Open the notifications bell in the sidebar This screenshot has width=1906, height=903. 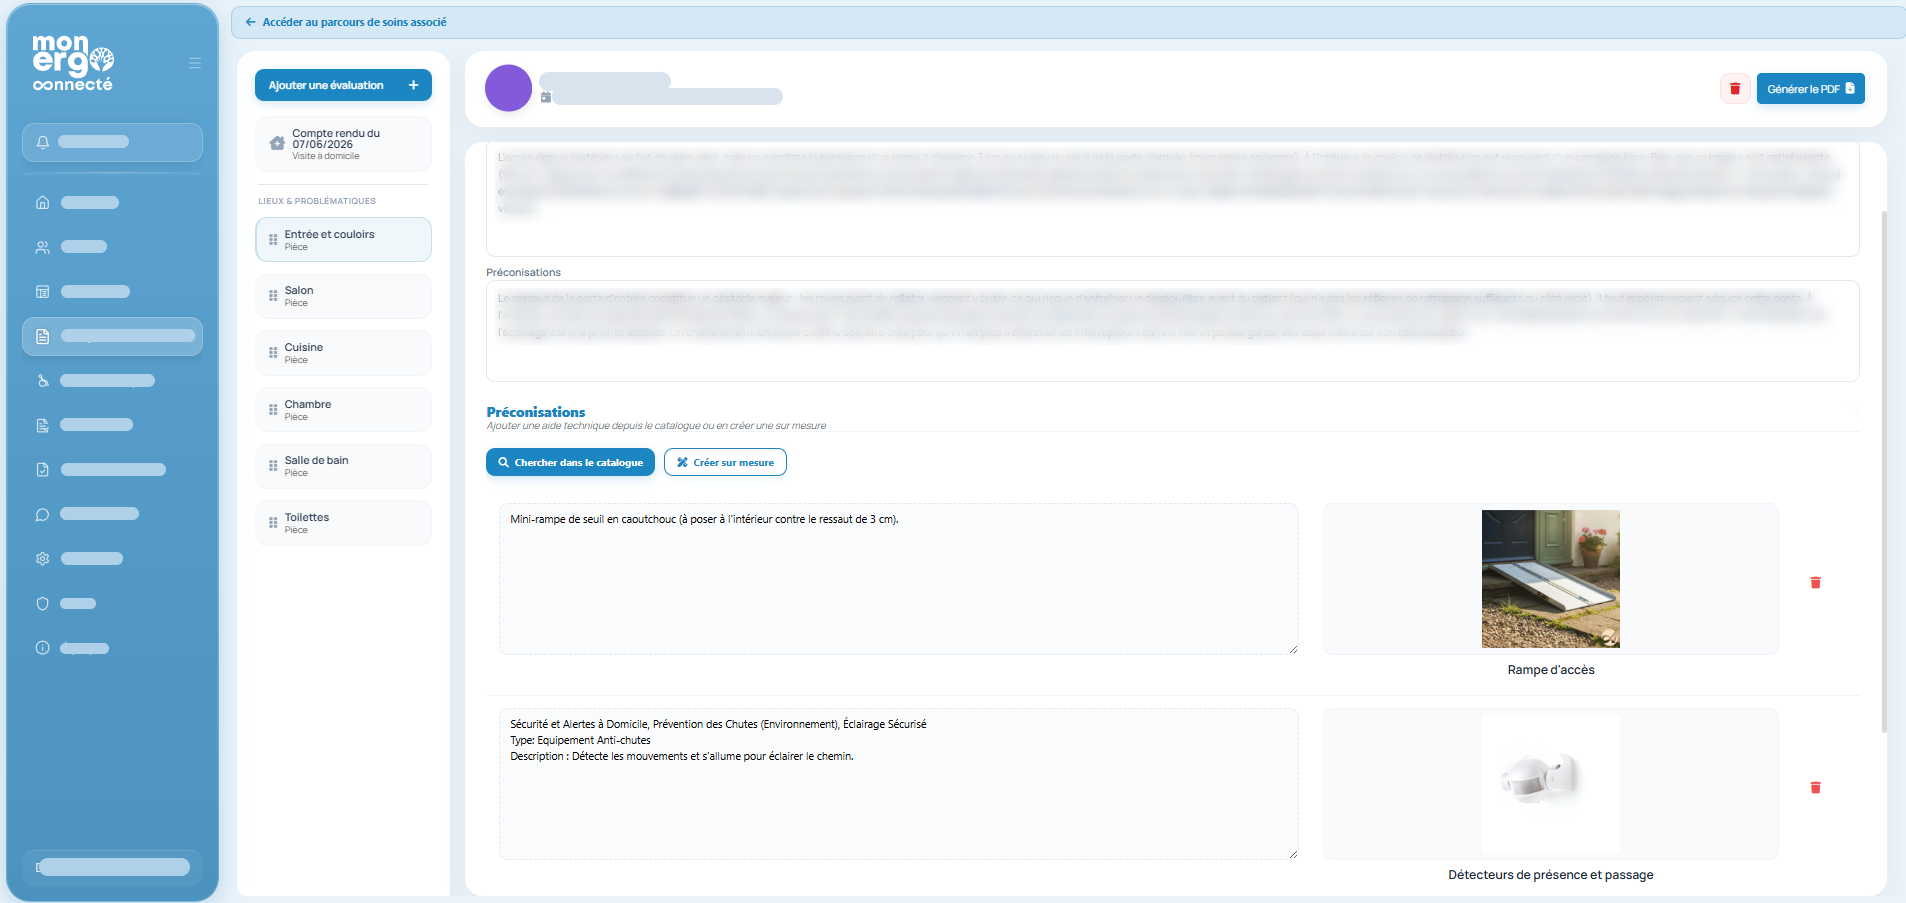(43, 142)
